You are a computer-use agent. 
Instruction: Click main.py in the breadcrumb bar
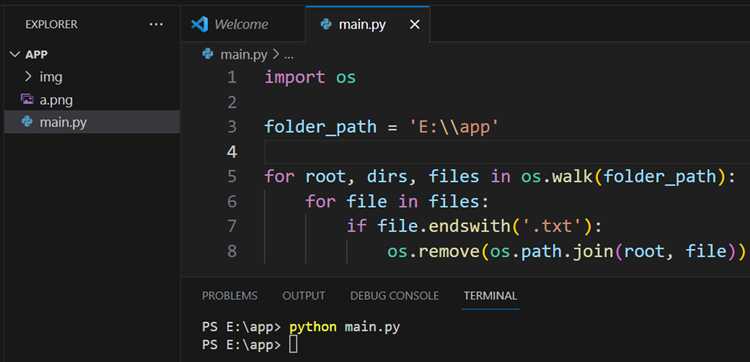(x=243, y=55)
